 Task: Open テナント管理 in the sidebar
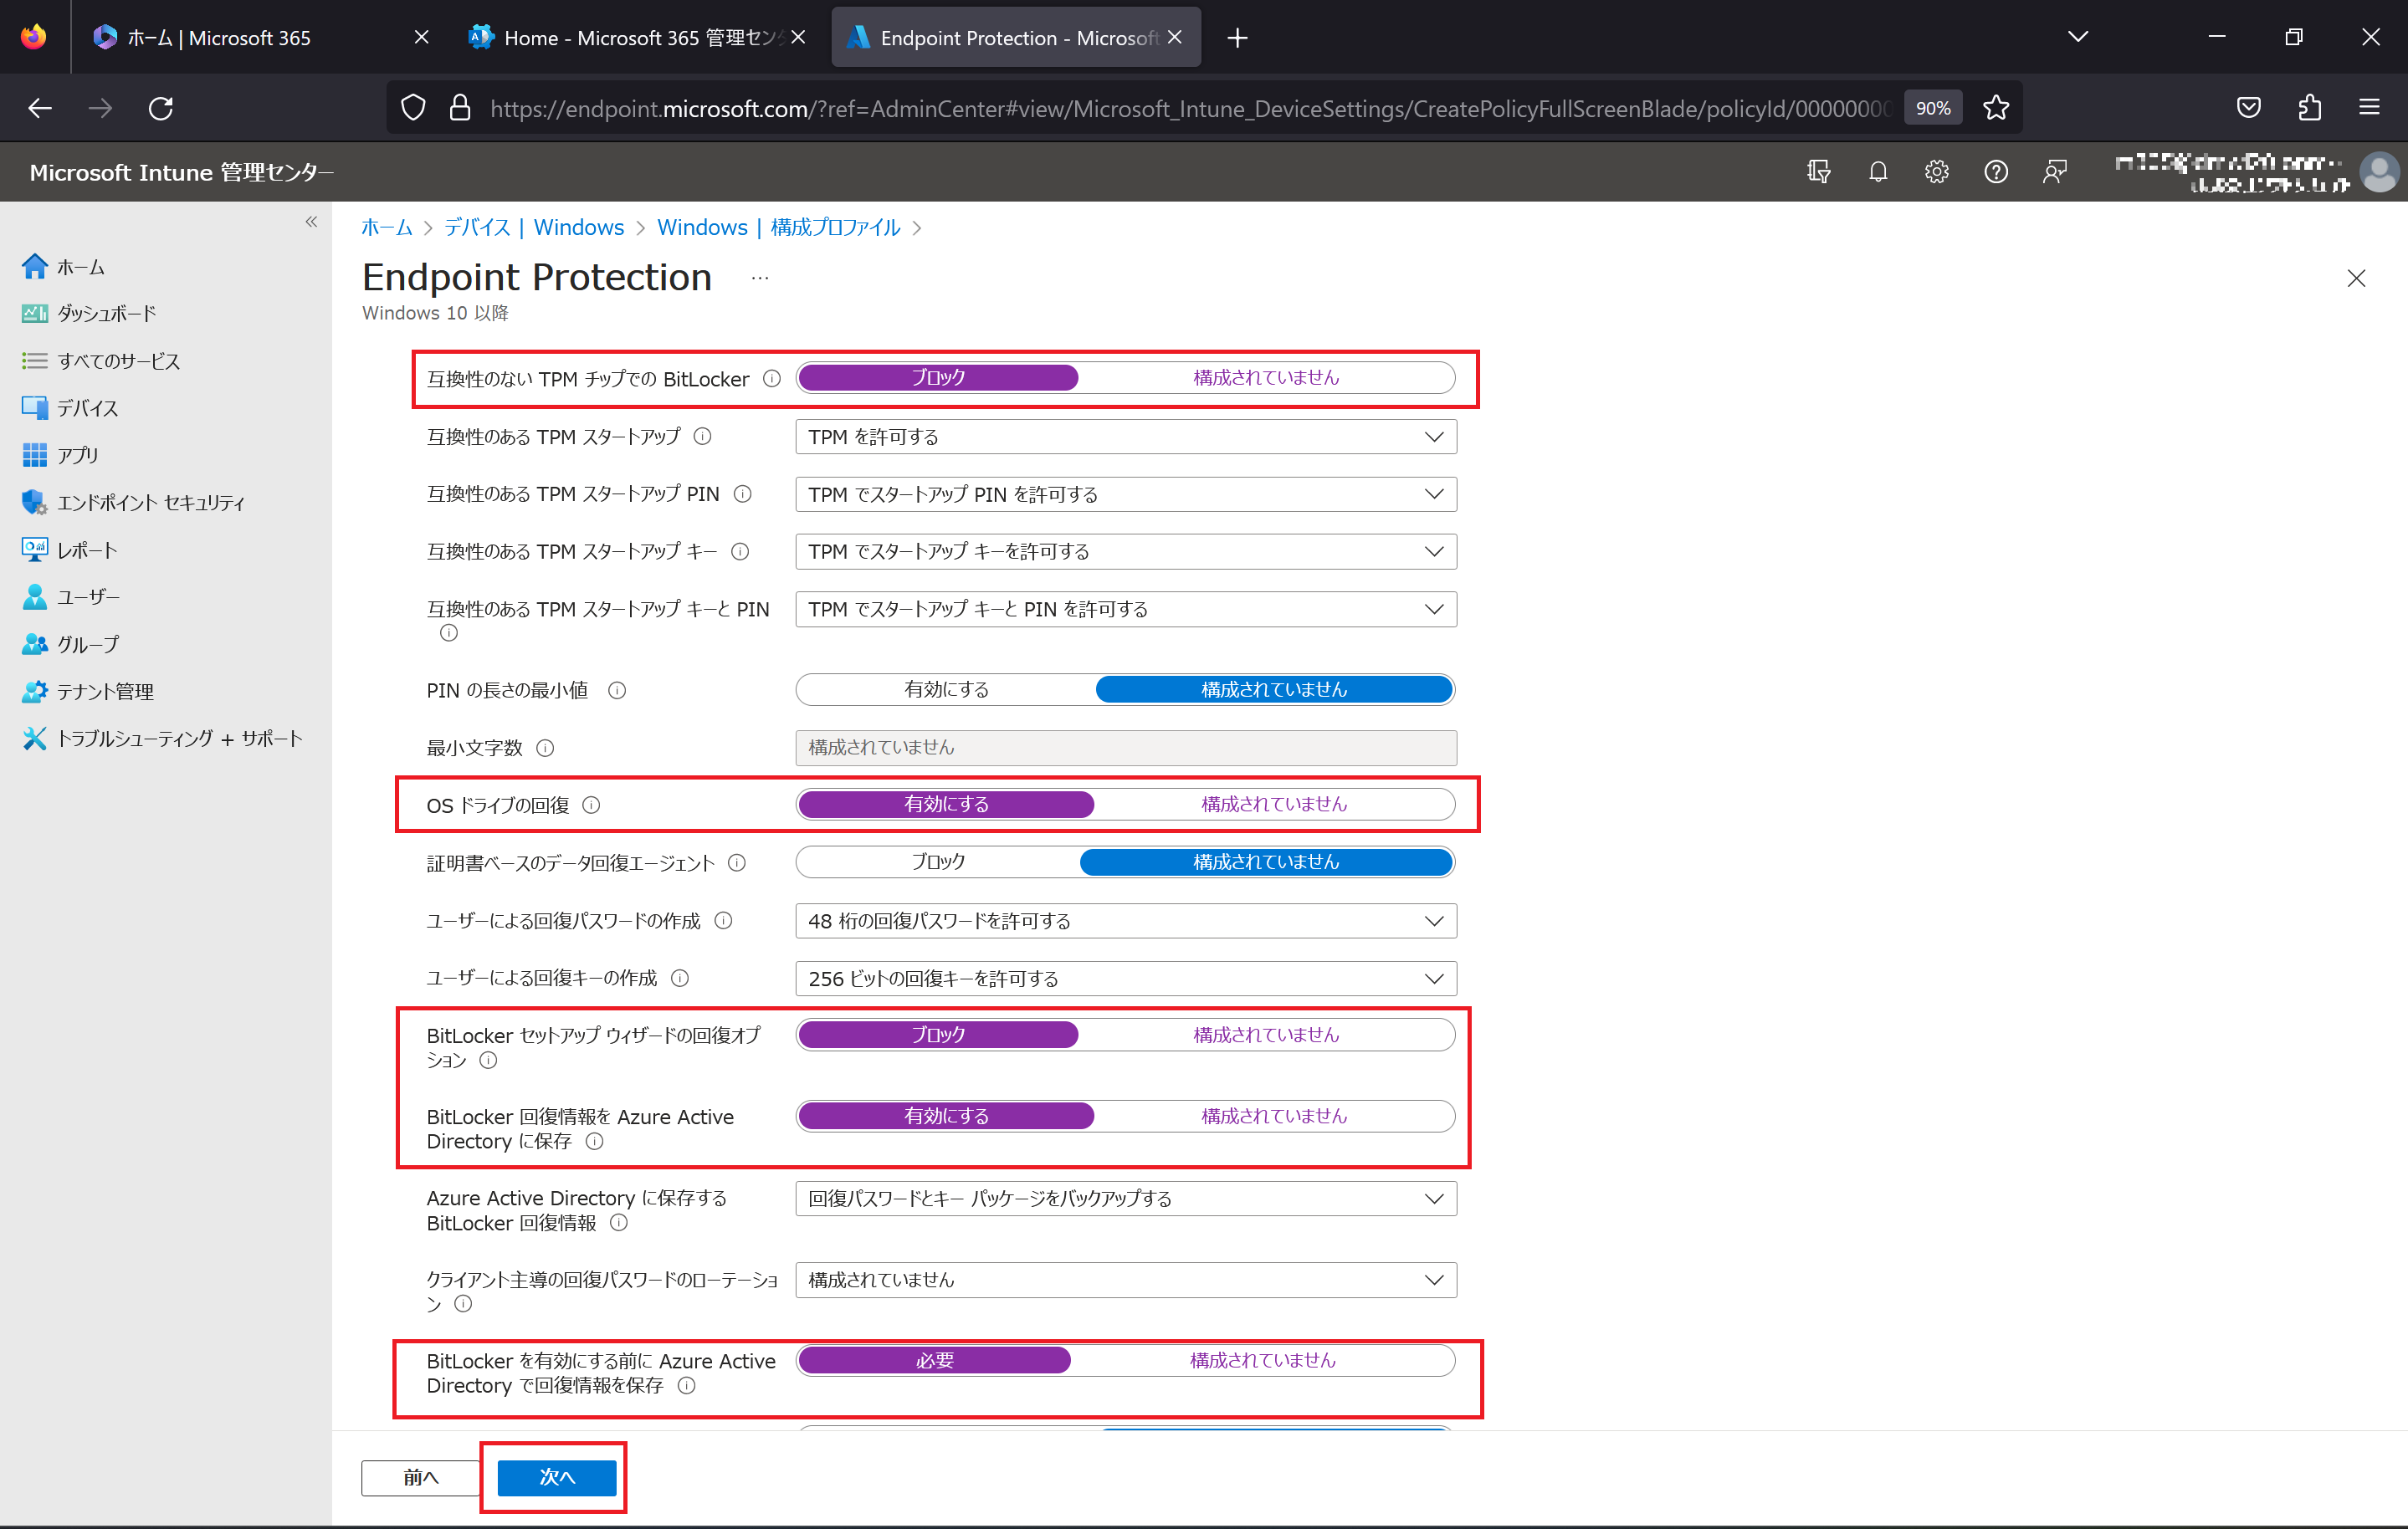(87, 692)
